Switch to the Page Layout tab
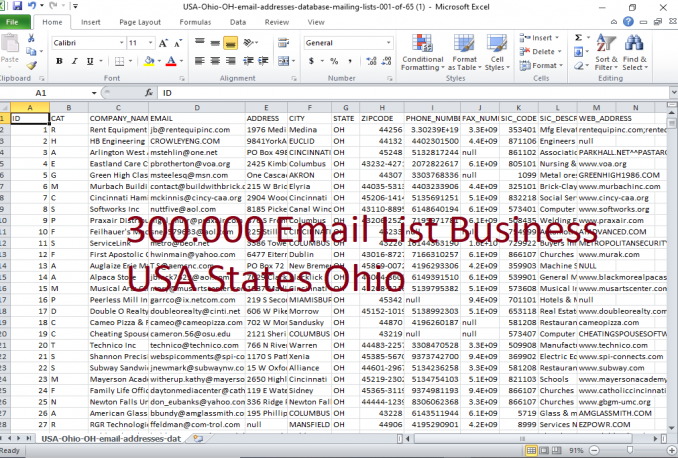The width and height of the screenshot is (678, 458). click(138, 21)
